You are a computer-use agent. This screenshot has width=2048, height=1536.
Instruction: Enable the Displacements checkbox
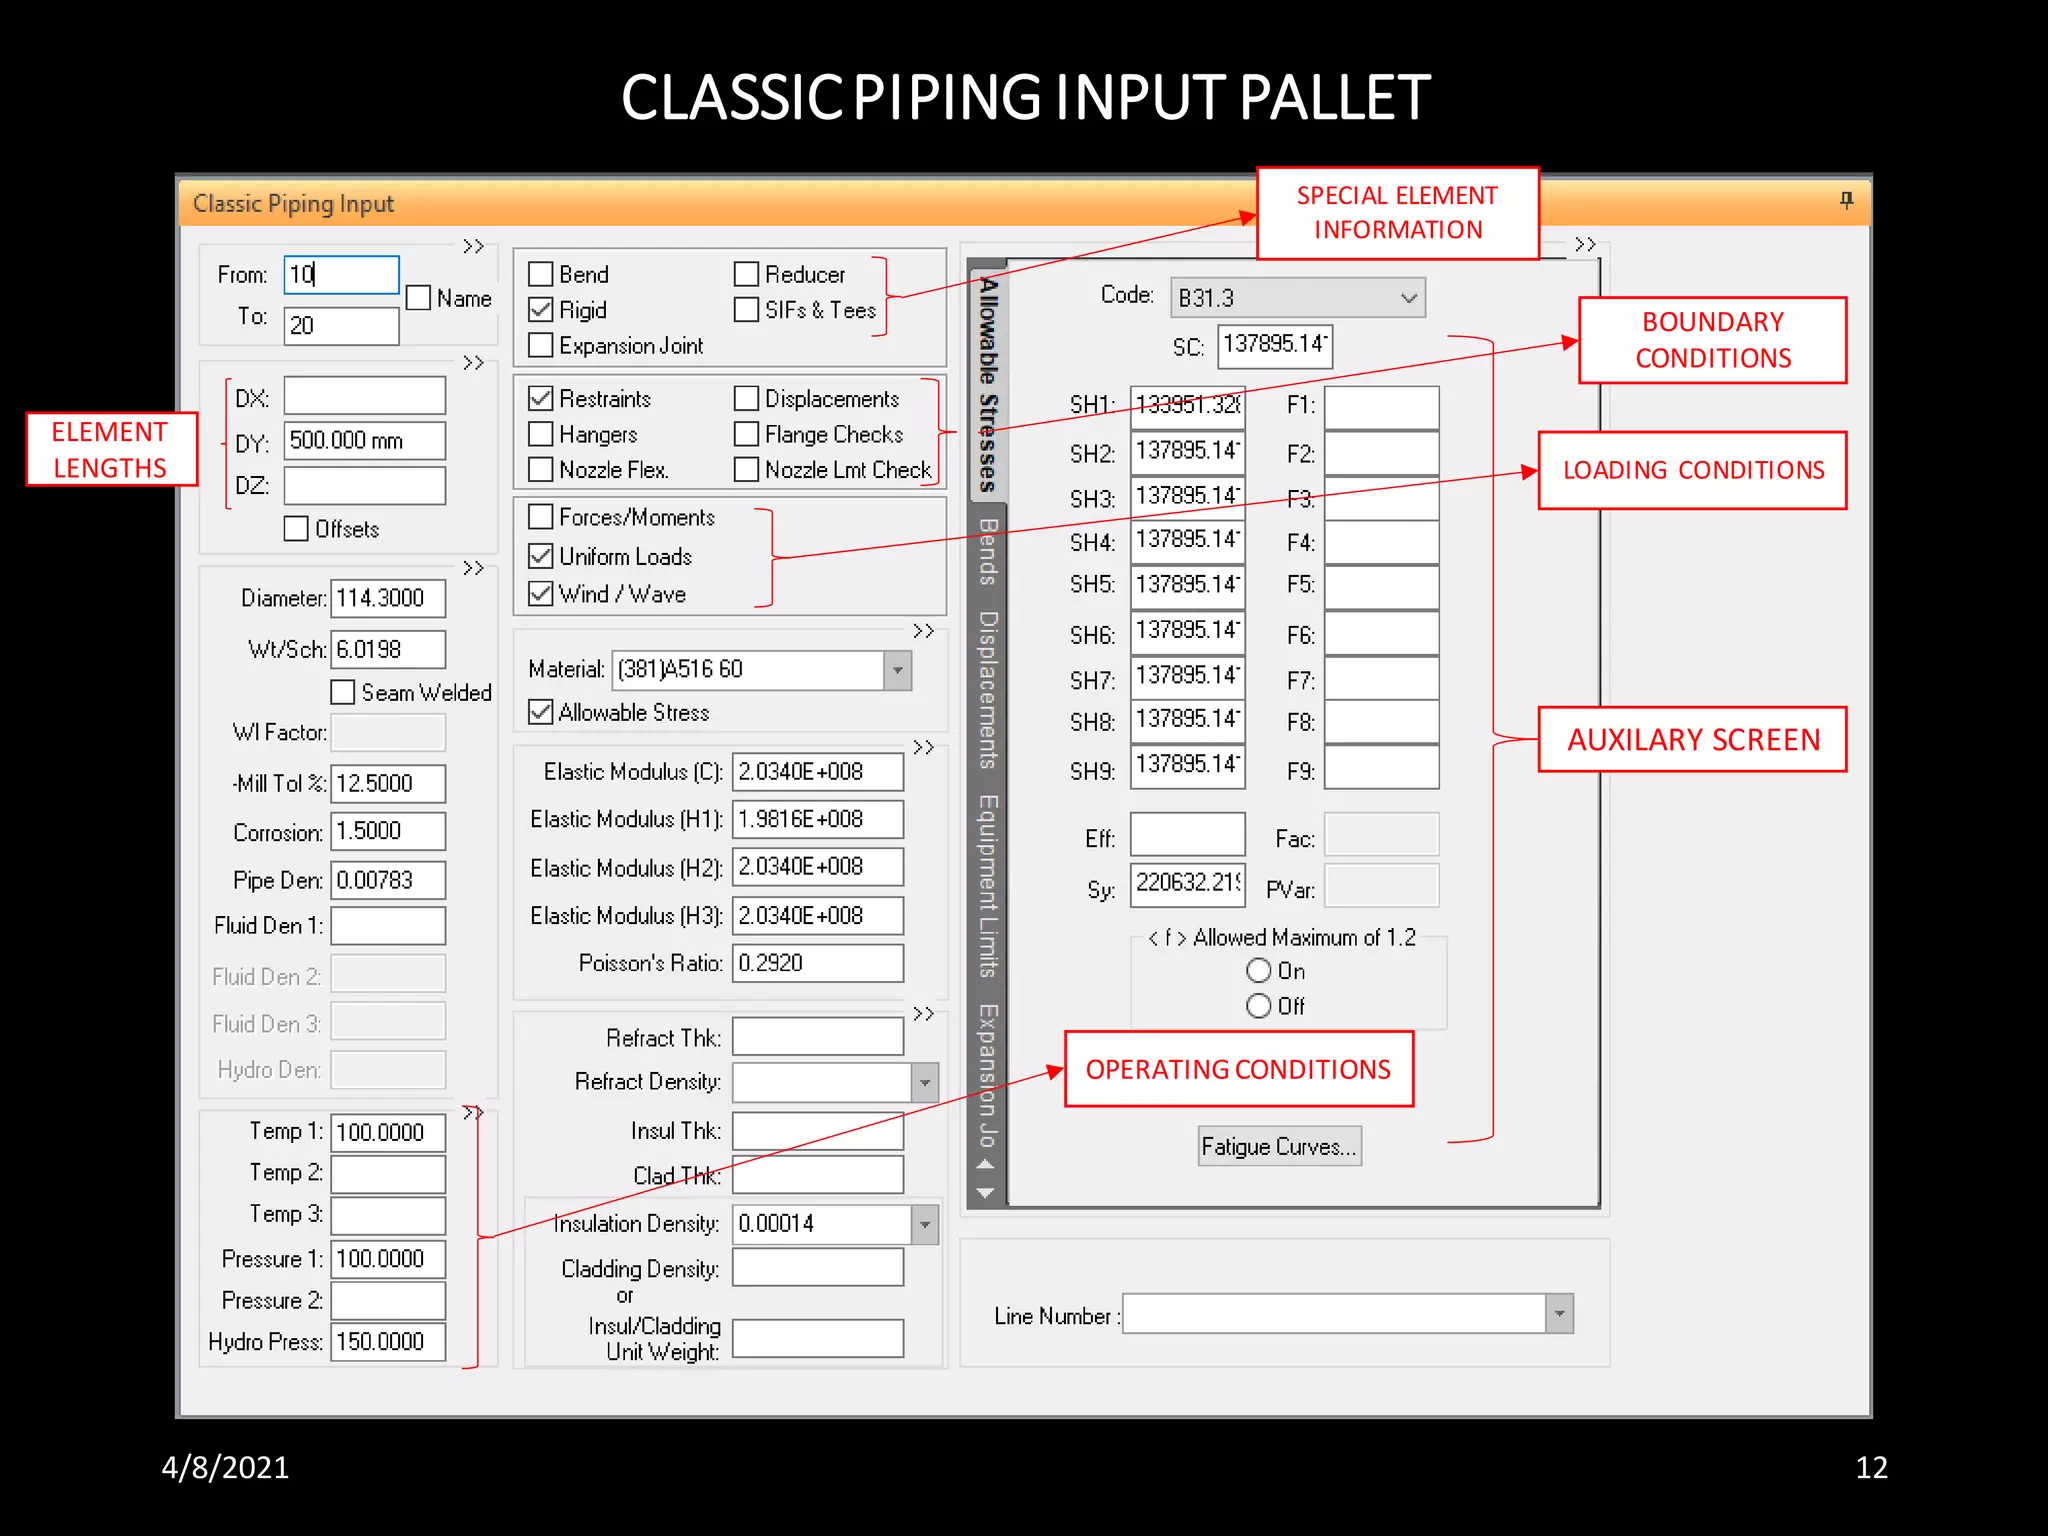pos(746,398)
